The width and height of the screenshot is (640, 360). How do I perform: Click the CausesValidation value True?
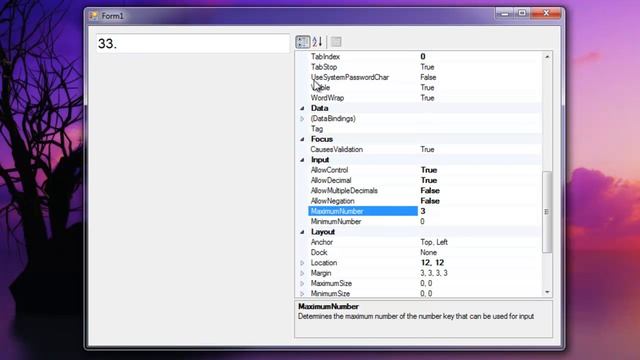427,149
